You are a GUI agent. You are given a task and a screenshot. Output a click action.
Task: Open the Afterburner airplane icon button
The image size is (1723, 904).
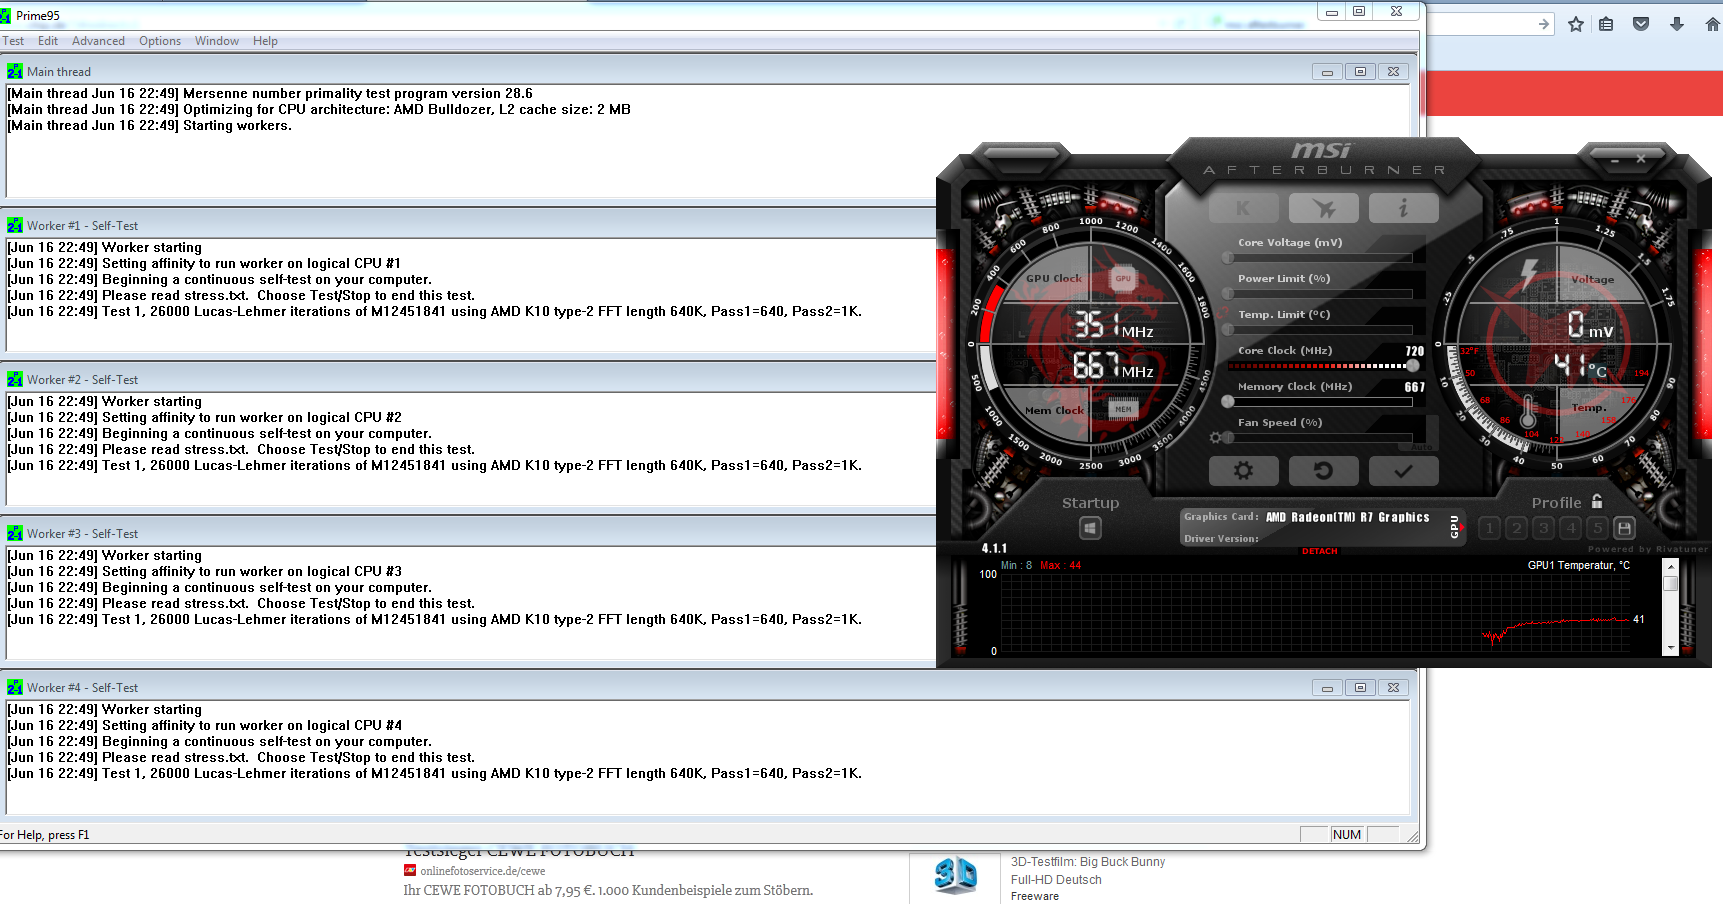pyautogui.click(x=1323, y=208)
